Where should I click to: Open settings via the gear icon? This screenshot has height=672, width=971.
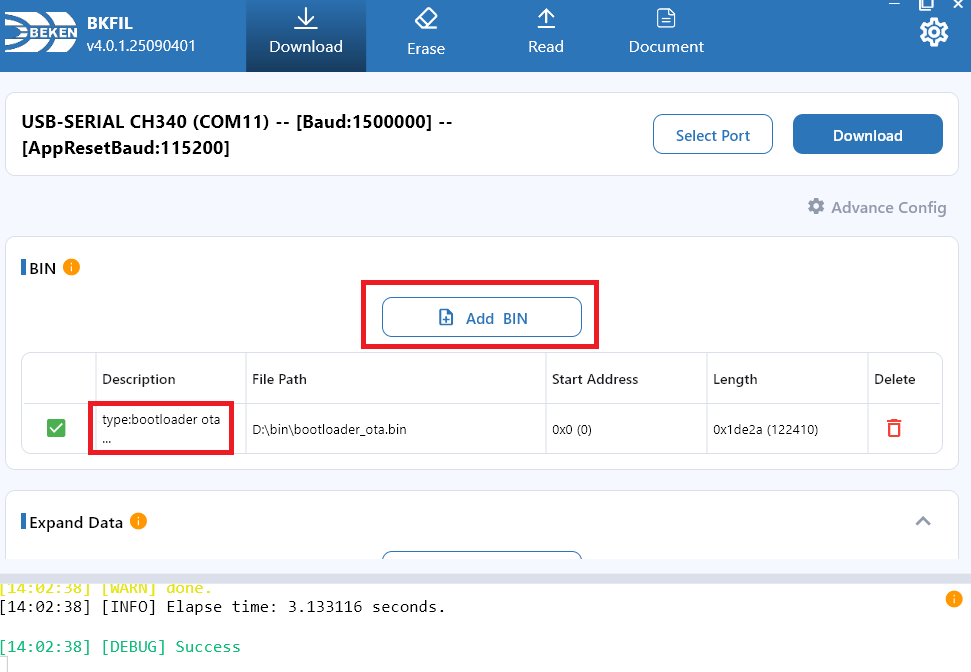click(933, 32)
